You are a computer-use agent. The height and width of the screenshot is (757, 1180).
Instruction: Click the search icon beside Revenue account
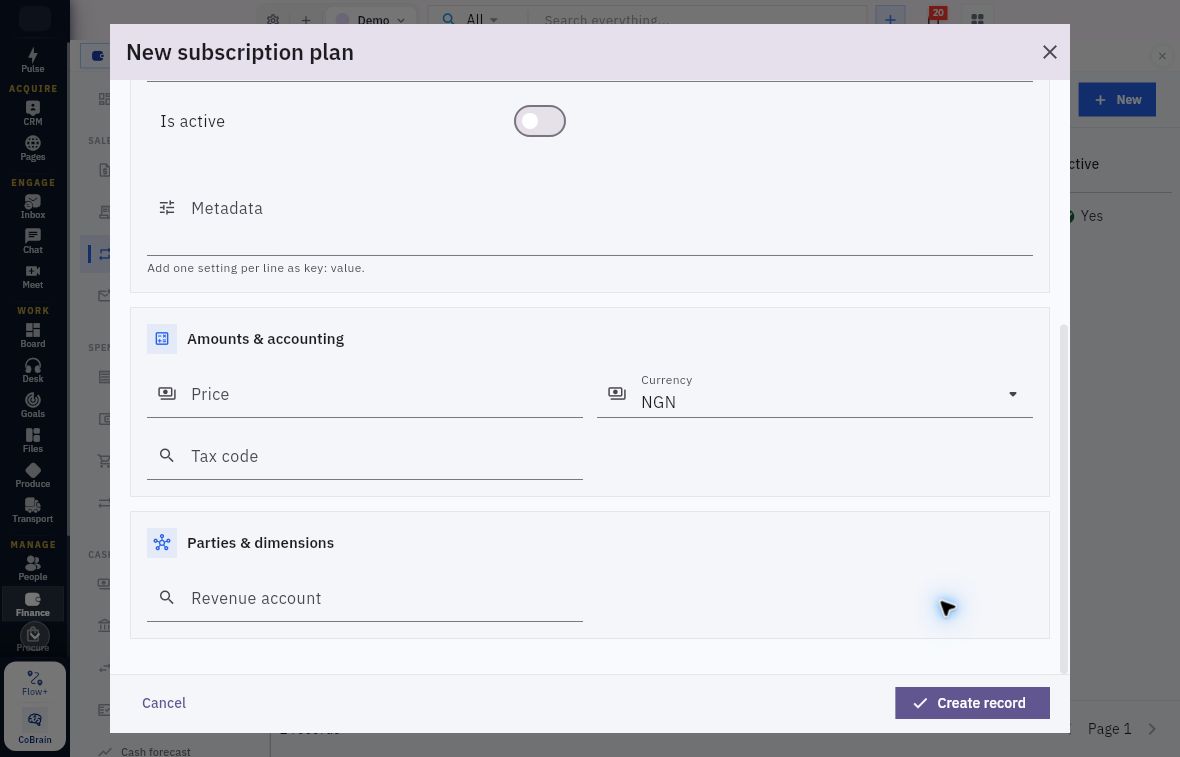(x=167, y=597)
